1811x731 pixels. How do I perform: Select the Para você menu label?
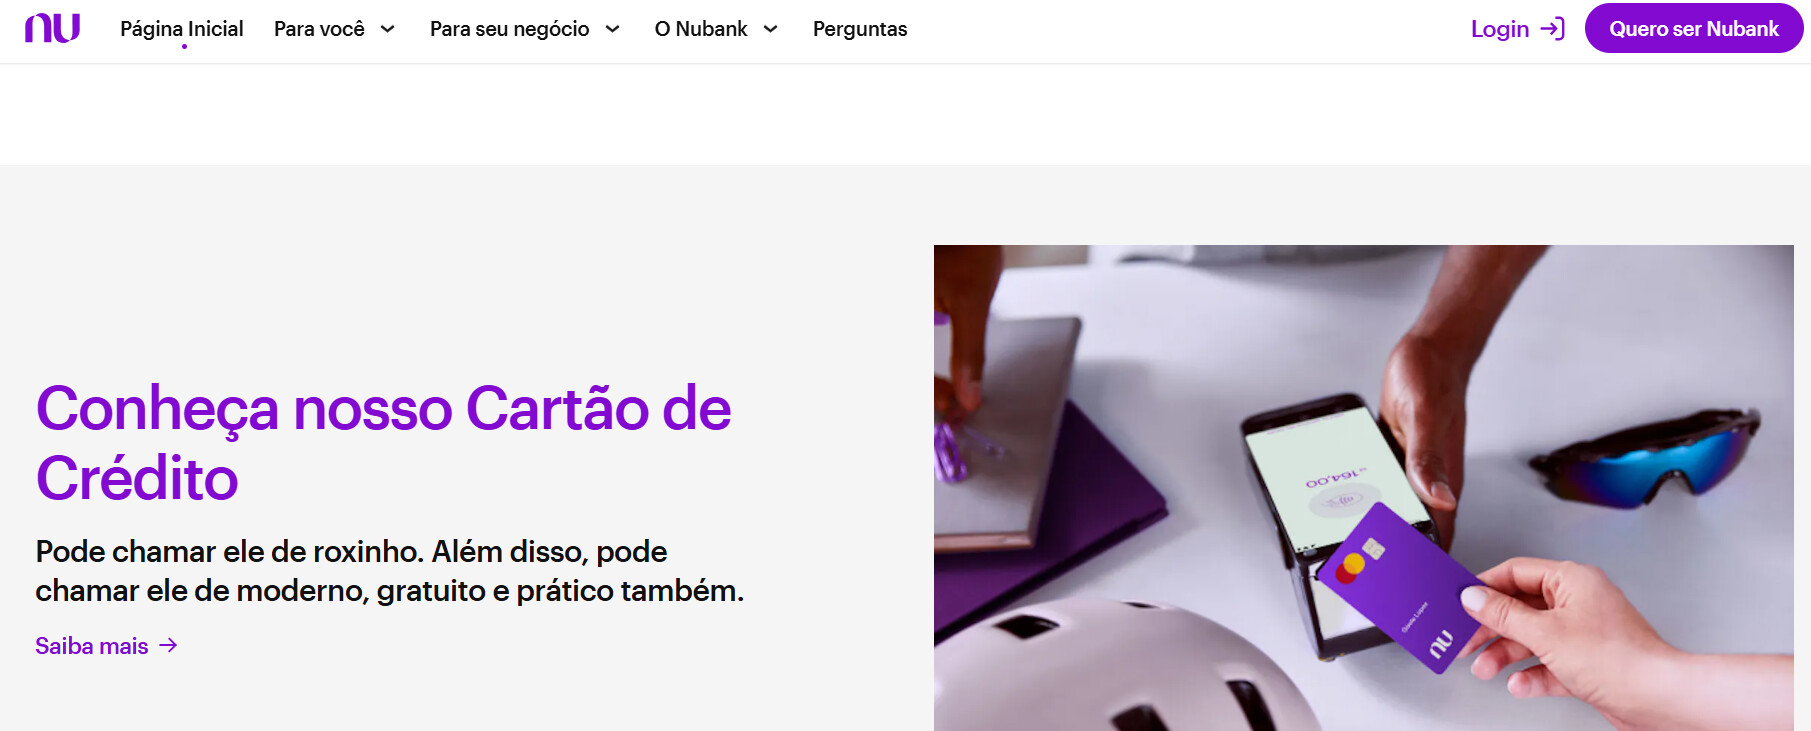coord(319,29)
